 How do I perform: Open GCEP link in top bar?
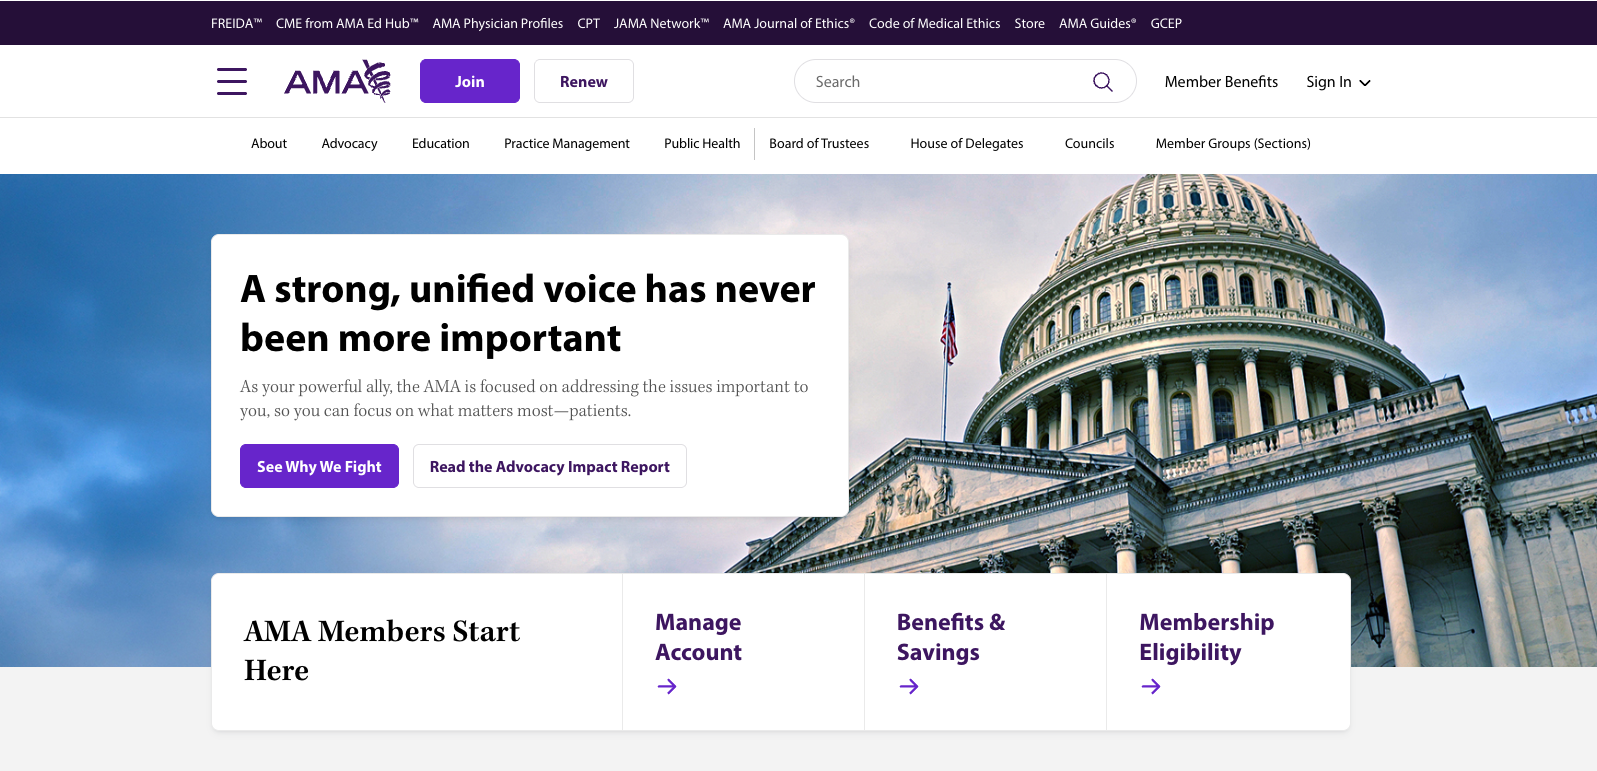pos(1166,23)
